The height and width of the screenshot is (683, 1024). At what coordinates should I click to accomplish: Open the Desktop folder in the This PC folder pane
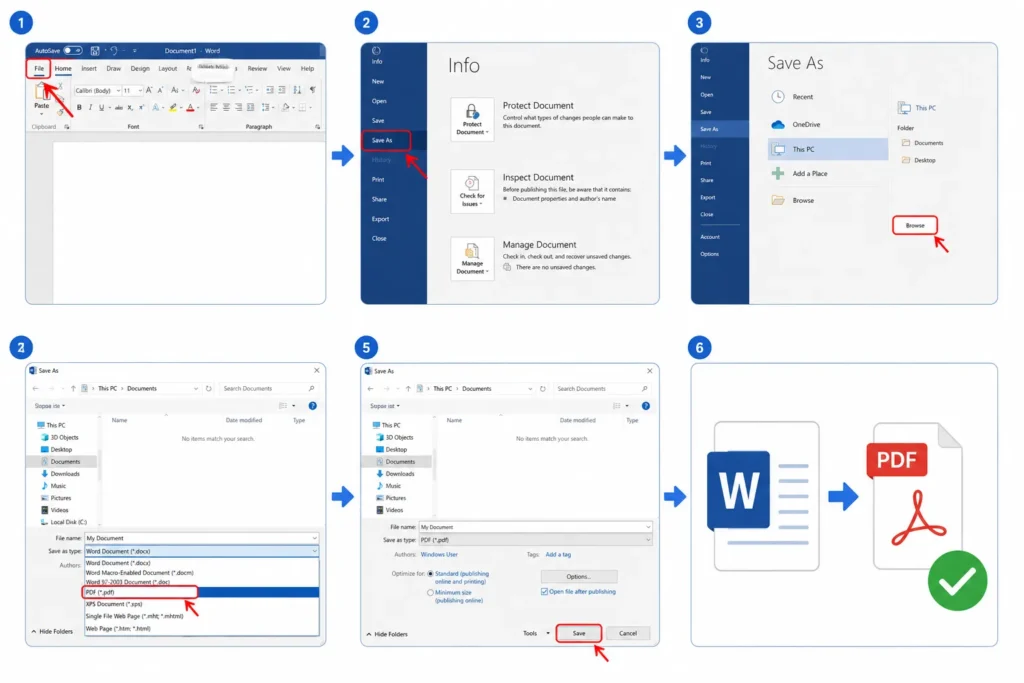pyautogui.click(x=919, y=160)
